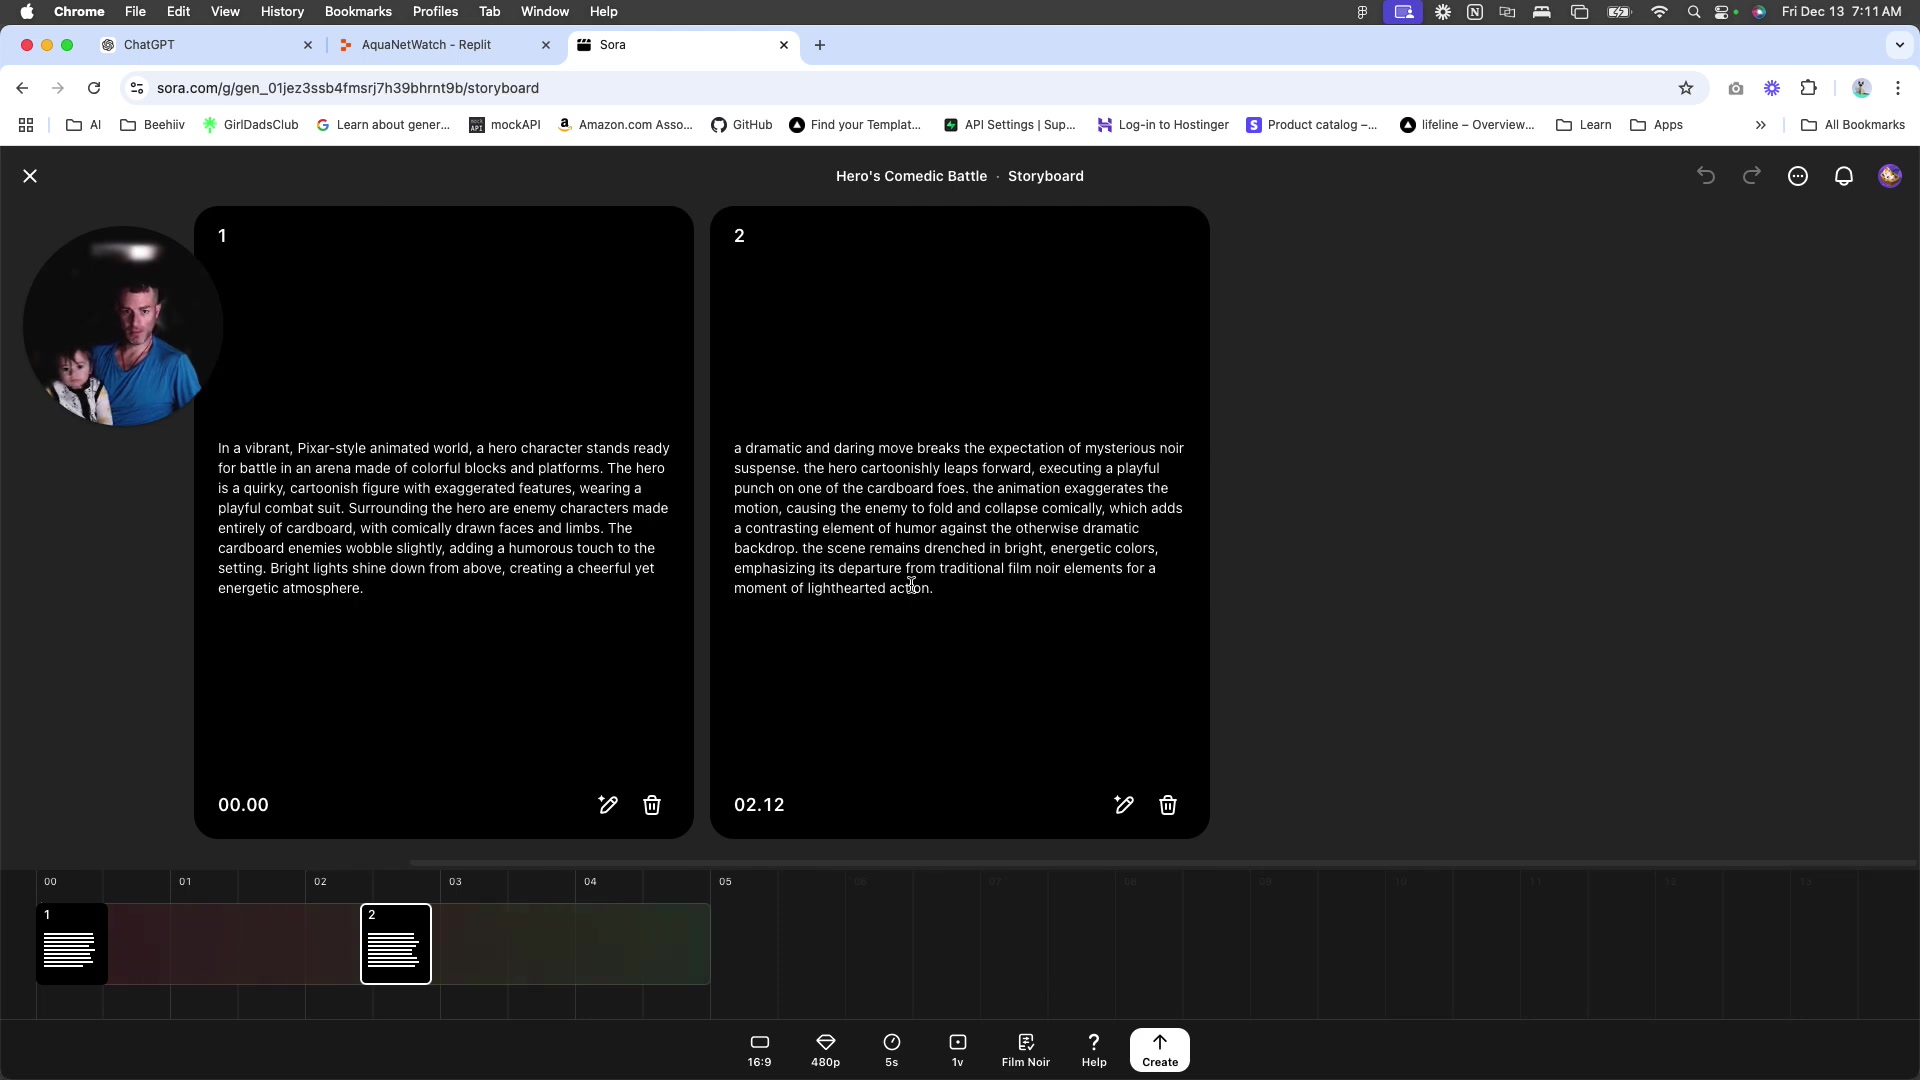Click the scene 1 description text
Viewport: 1920px width, 1080px height.
(444, 518)
